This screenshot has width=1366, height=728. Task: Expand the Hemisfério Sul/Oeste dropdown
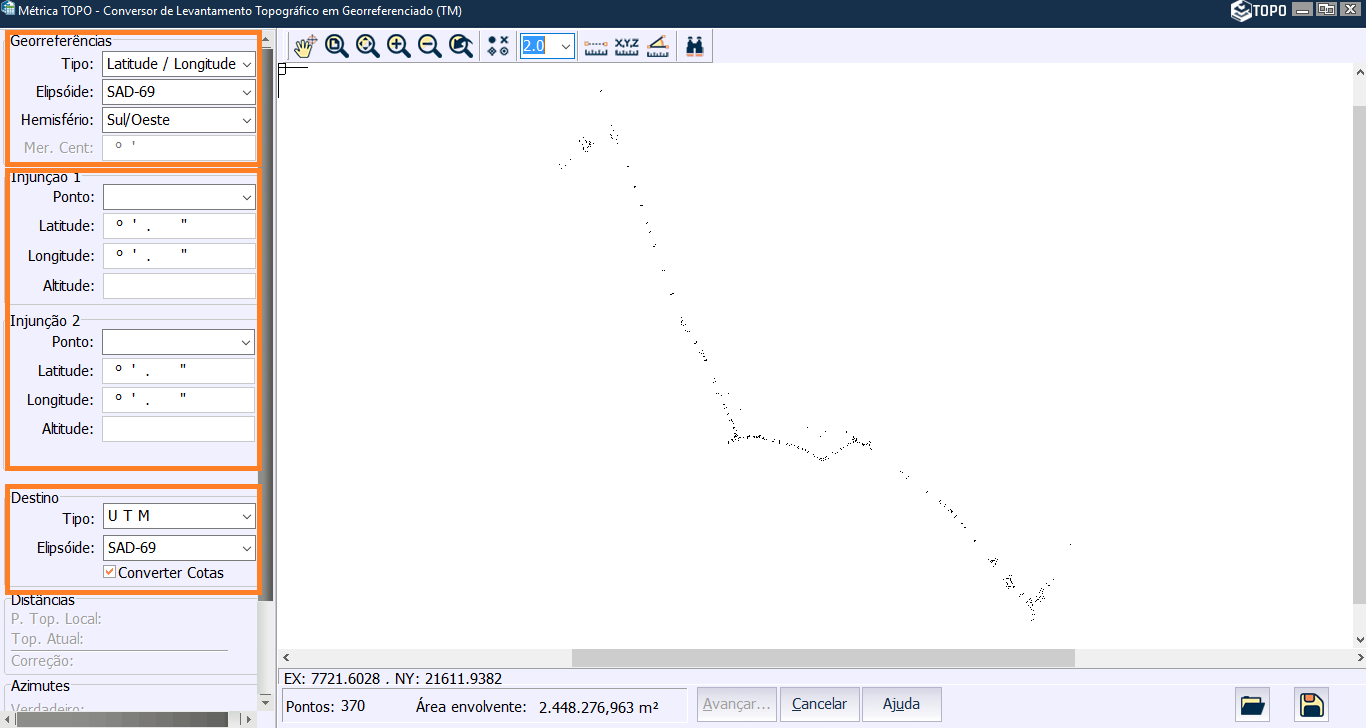point(246,120)
